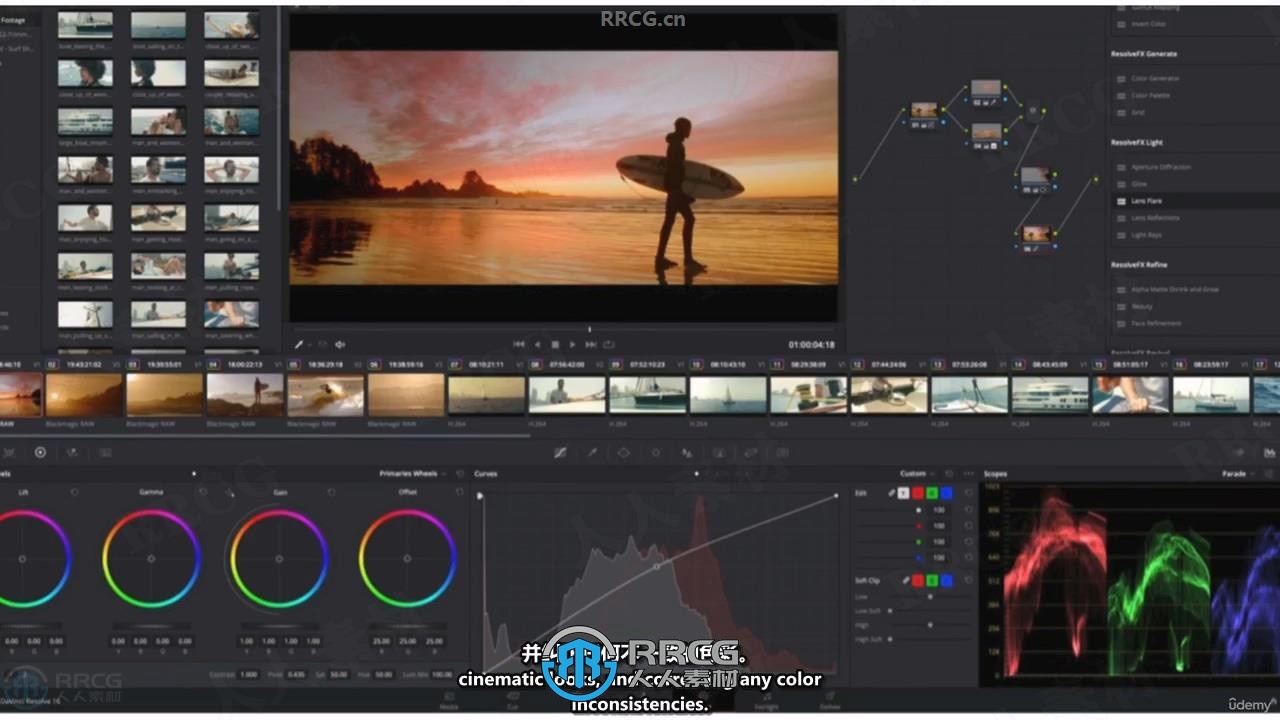Select node 05 in the node graph
Image resolution: width=1280 pixels, height=720 pixels.
(x=1035, y=179)
